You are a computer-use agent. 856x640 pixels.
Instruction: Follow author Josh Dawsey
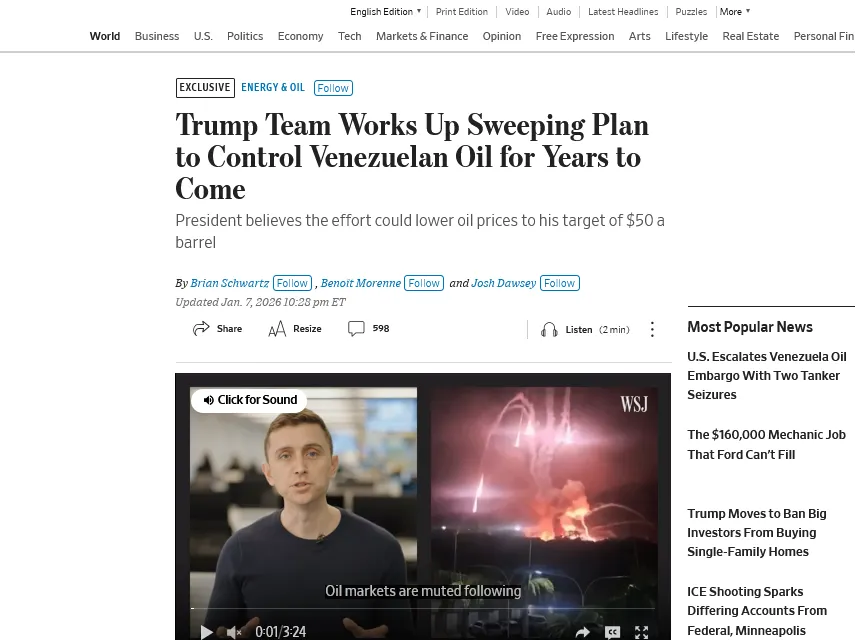[x=560, y=283]
